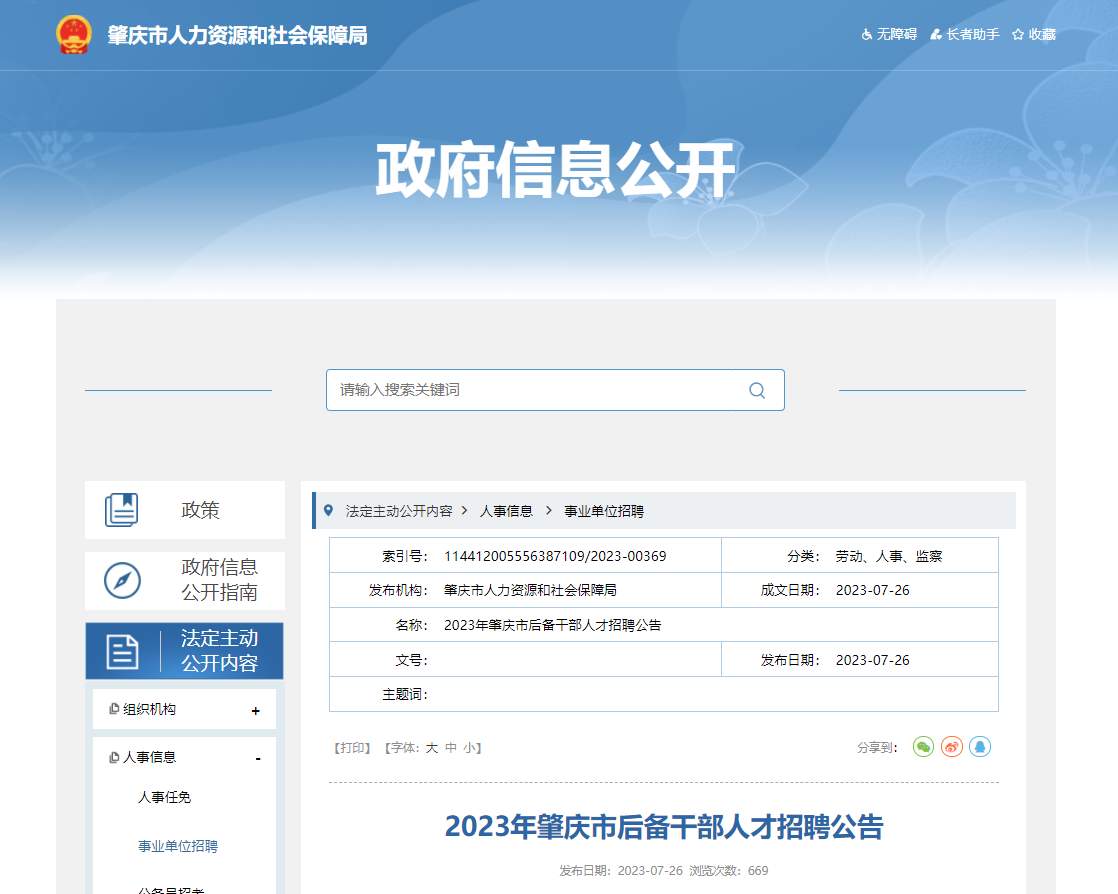Select 事业单位招聘 in sidebar
1118x894 pixels.
177,846
